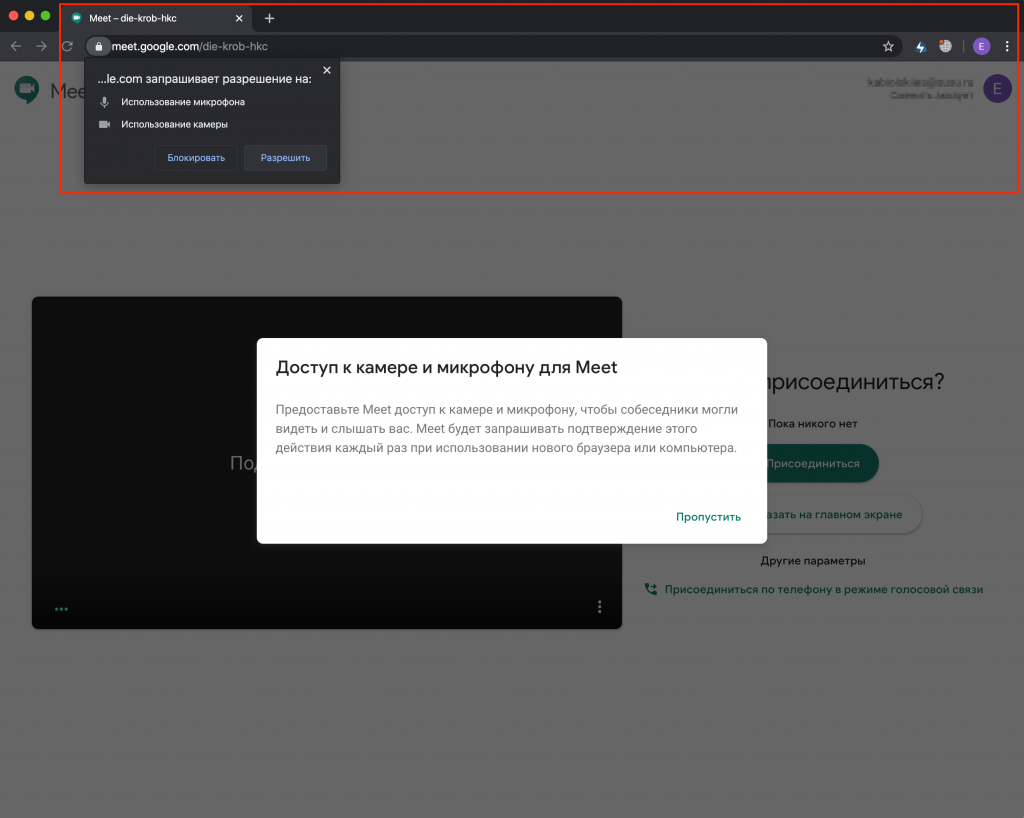Click the dialog title Доступ к камере
1024x818 pixels.
point(446,368)
